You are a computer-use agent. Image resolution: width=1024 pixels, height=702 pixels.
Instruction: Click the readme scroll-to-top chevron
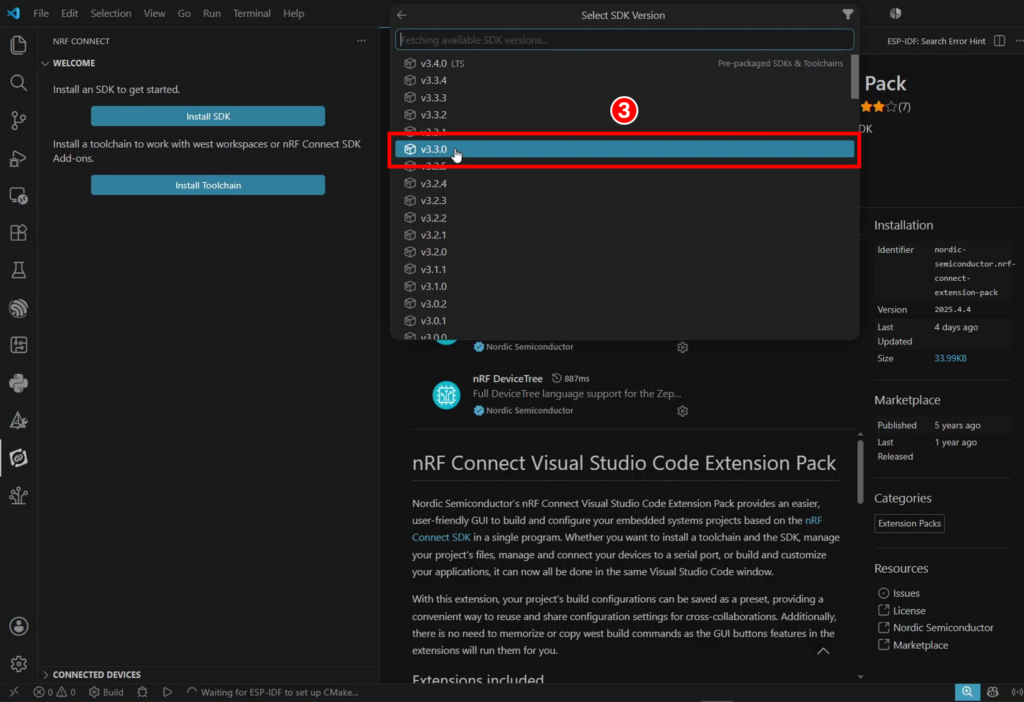(x=824, y=651)
